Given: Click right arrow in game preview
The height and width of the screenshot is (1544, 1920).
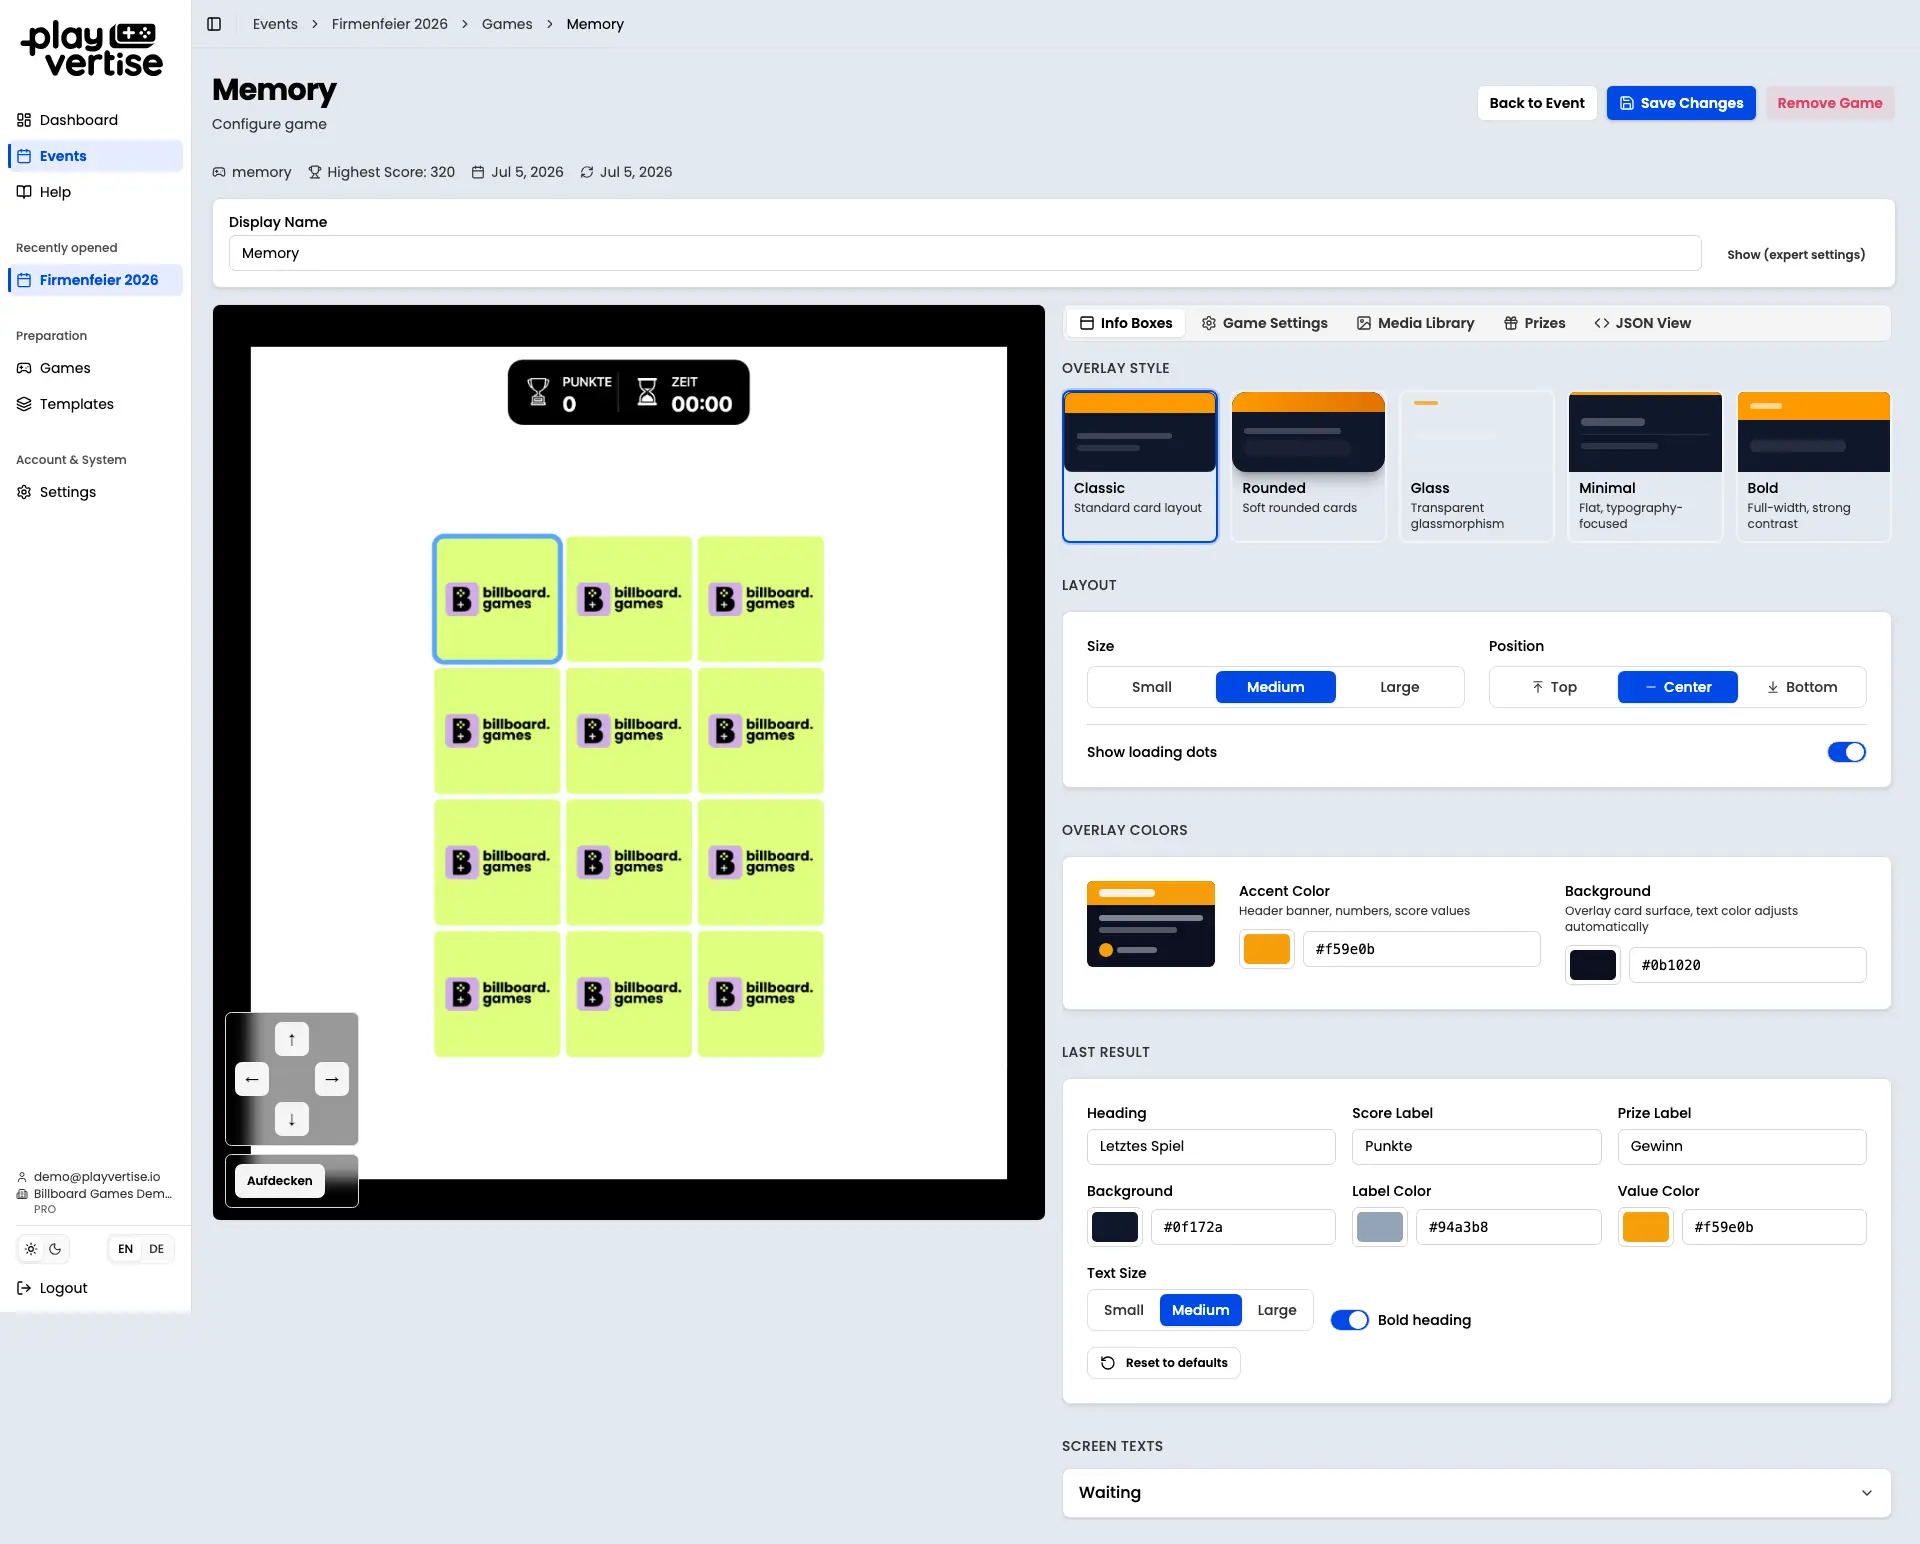Looking at the screenshot, I should [332, 1079].
